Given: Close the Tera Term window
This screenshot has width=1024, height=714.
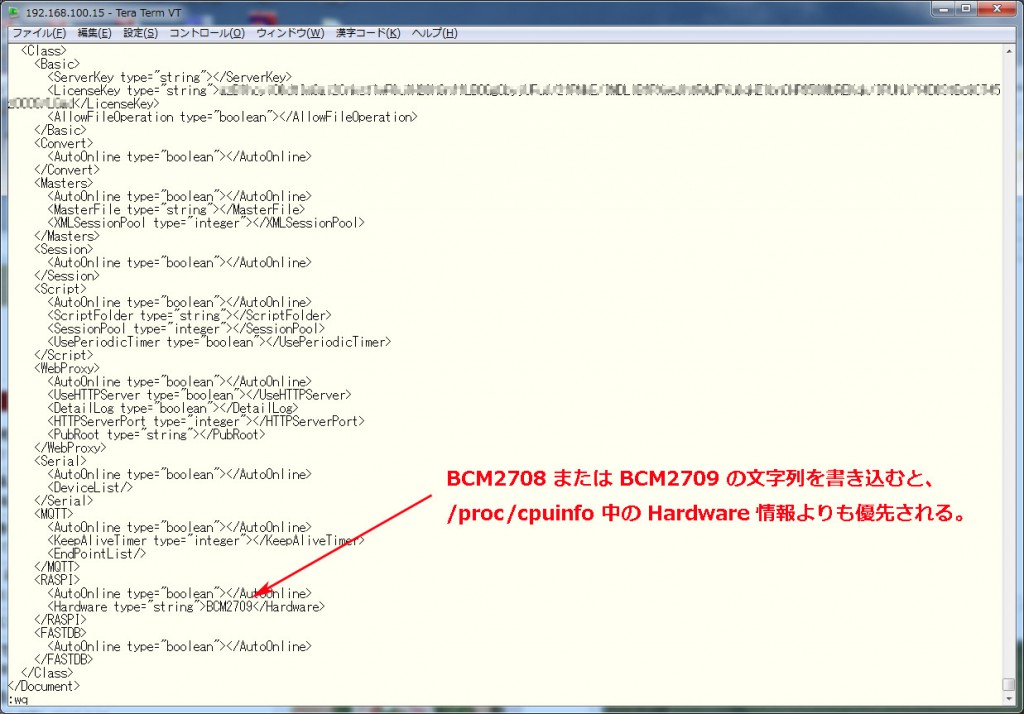Looking at the screenshot, I should [x=997, y=9].
